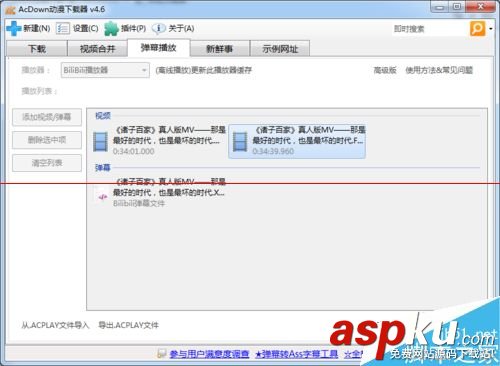Click the status bar survey icon
500x366 pixels.
tap(162, 353)
